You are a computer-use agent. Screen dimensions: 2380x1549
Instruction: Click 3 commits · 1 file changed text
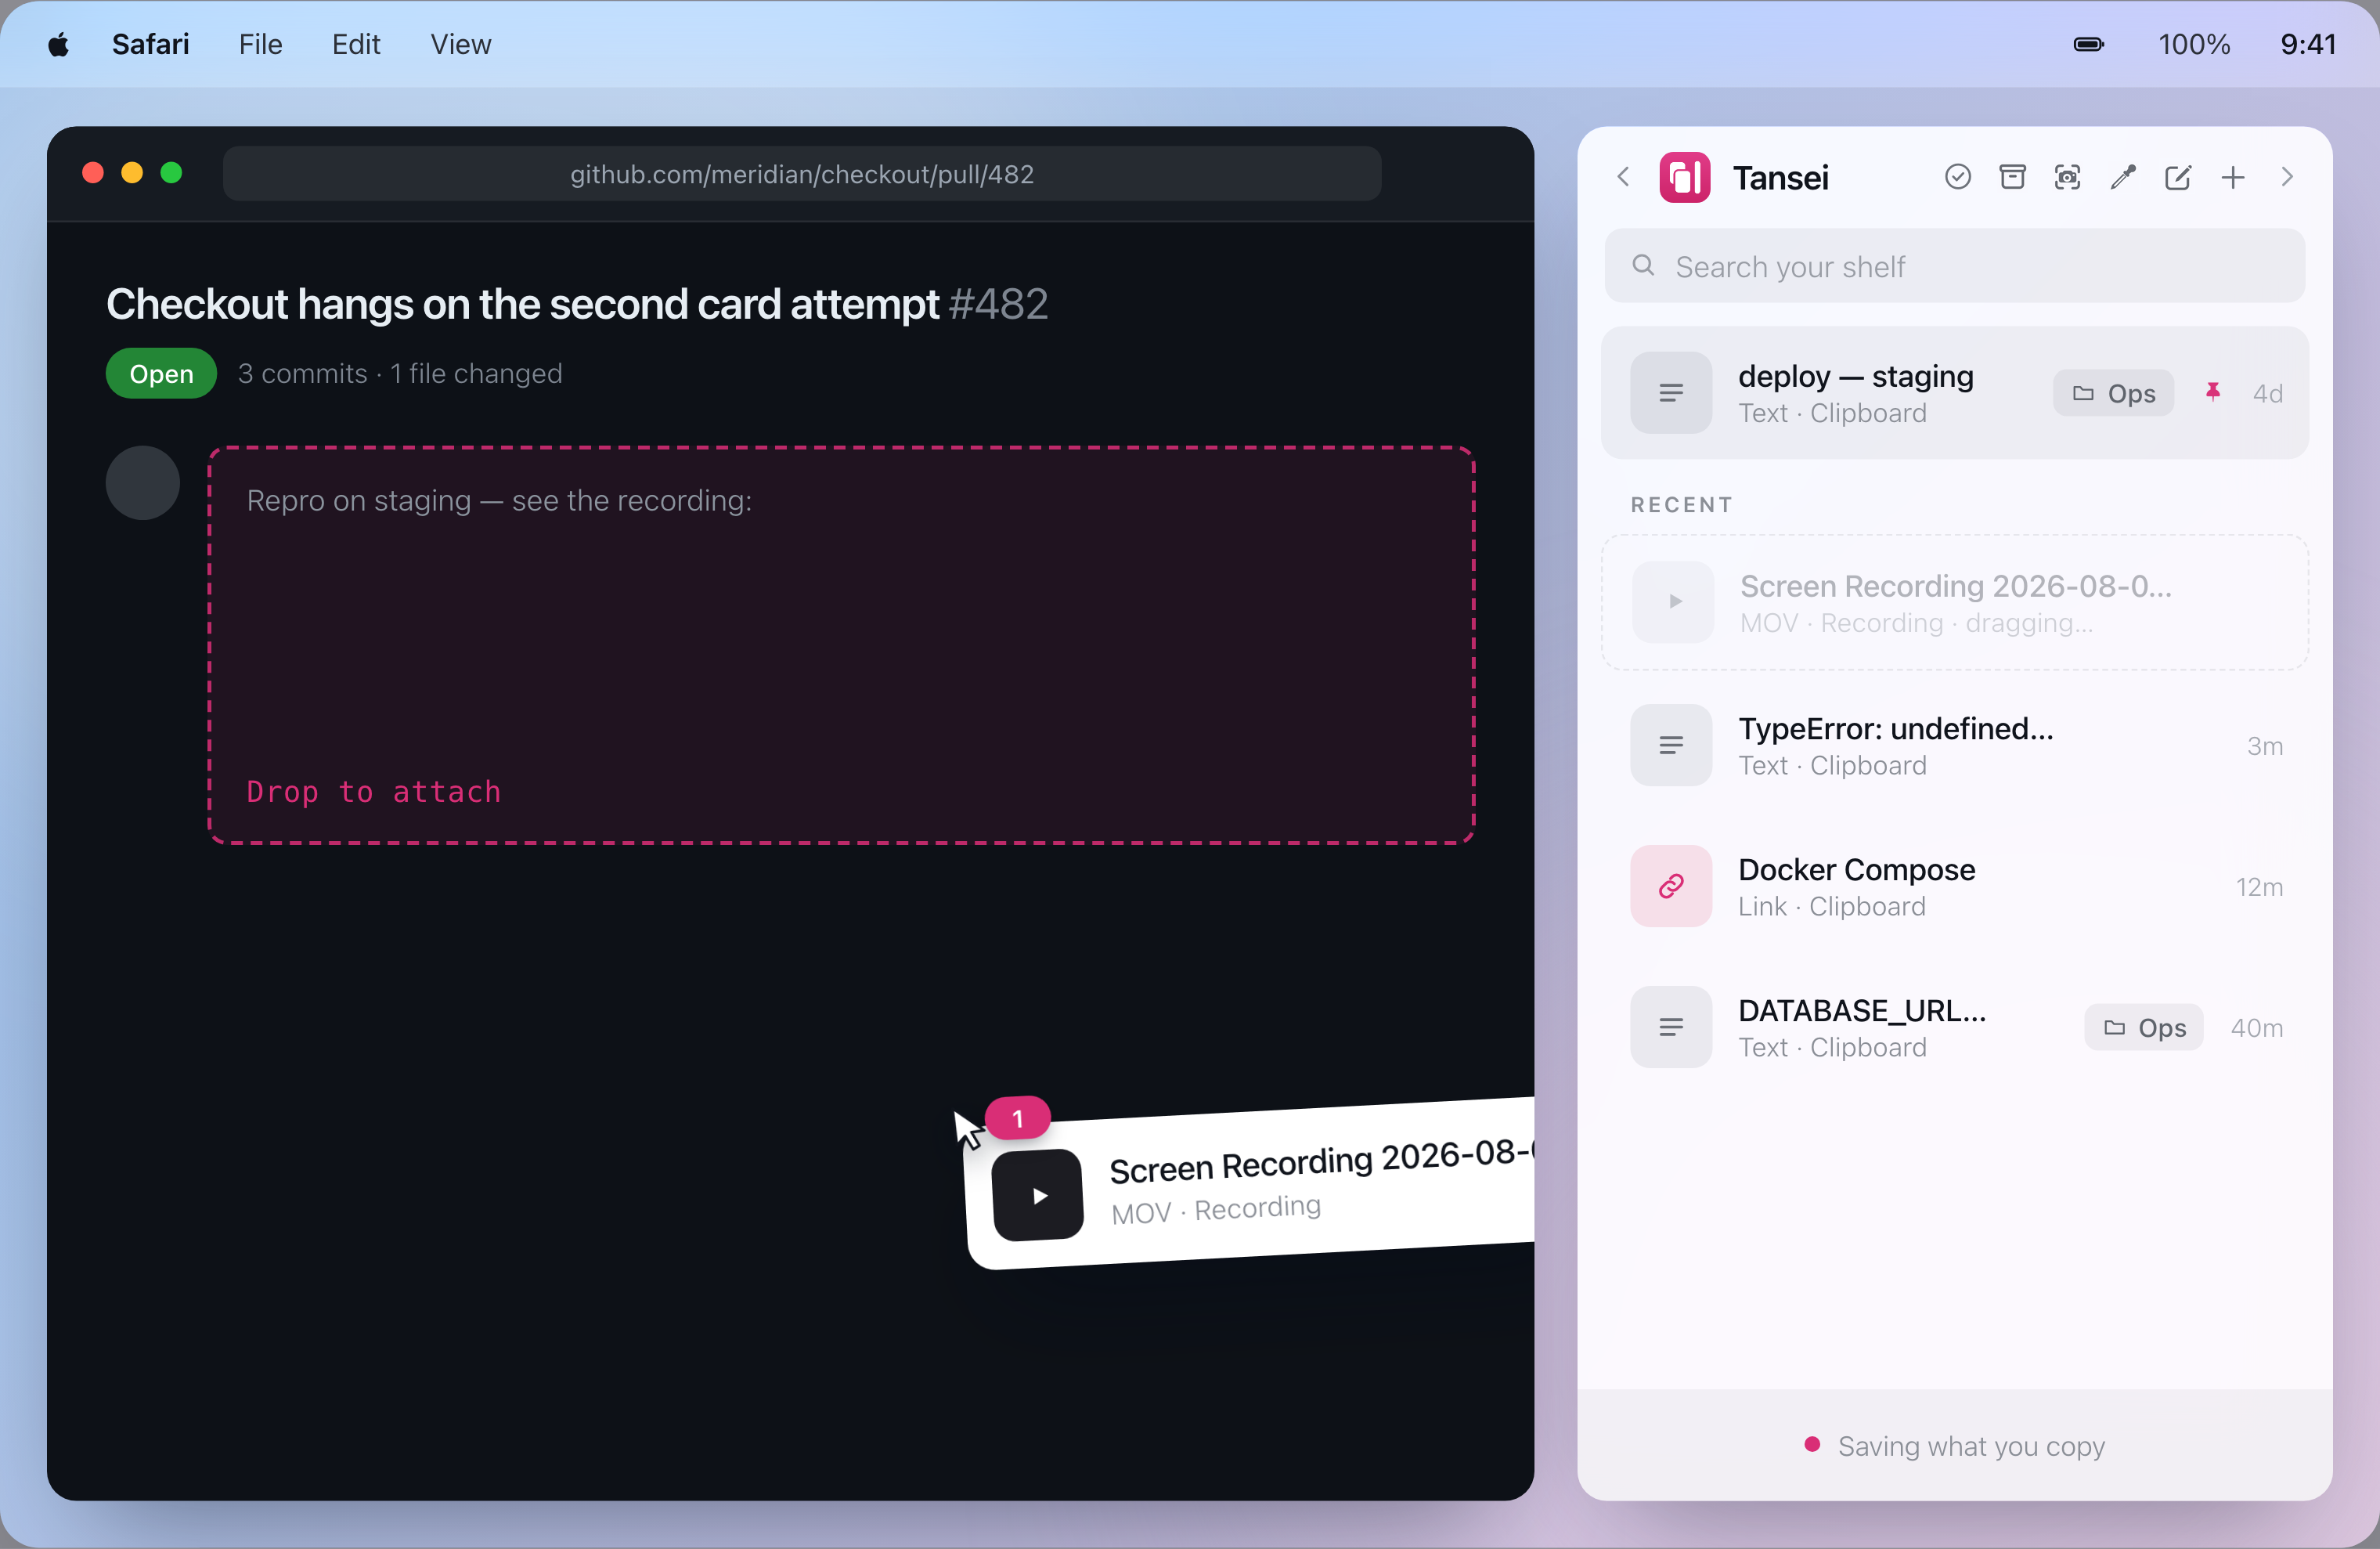400,373
